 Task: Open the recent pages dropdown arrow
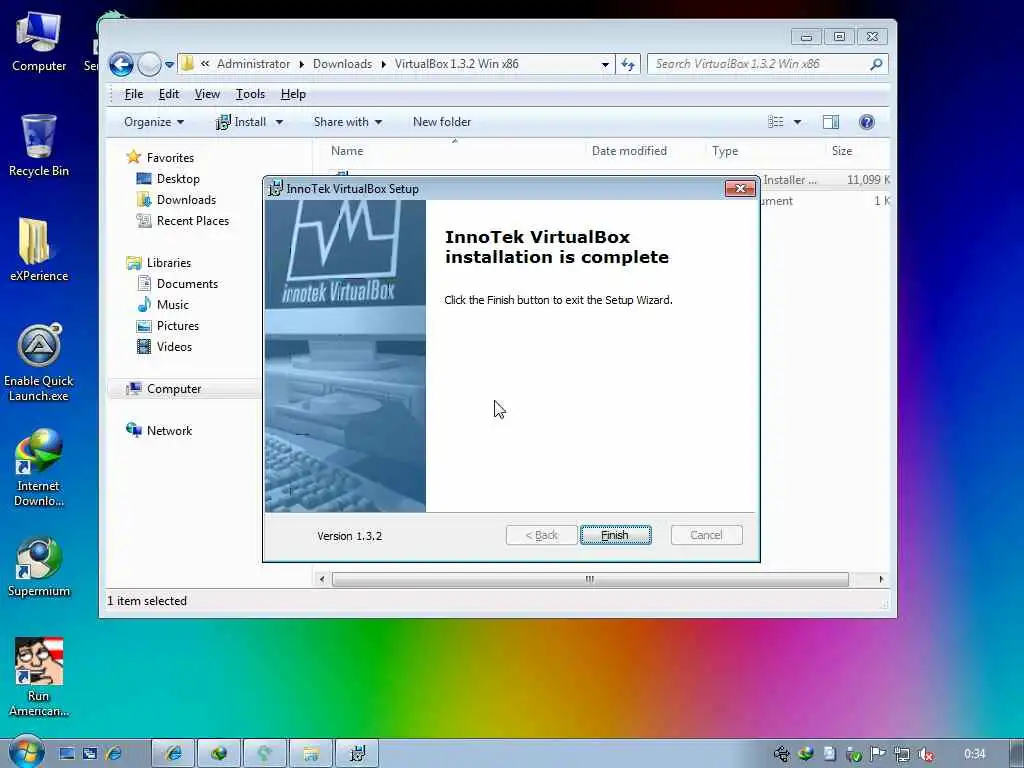pyautogui.click(x=169, y=65)
